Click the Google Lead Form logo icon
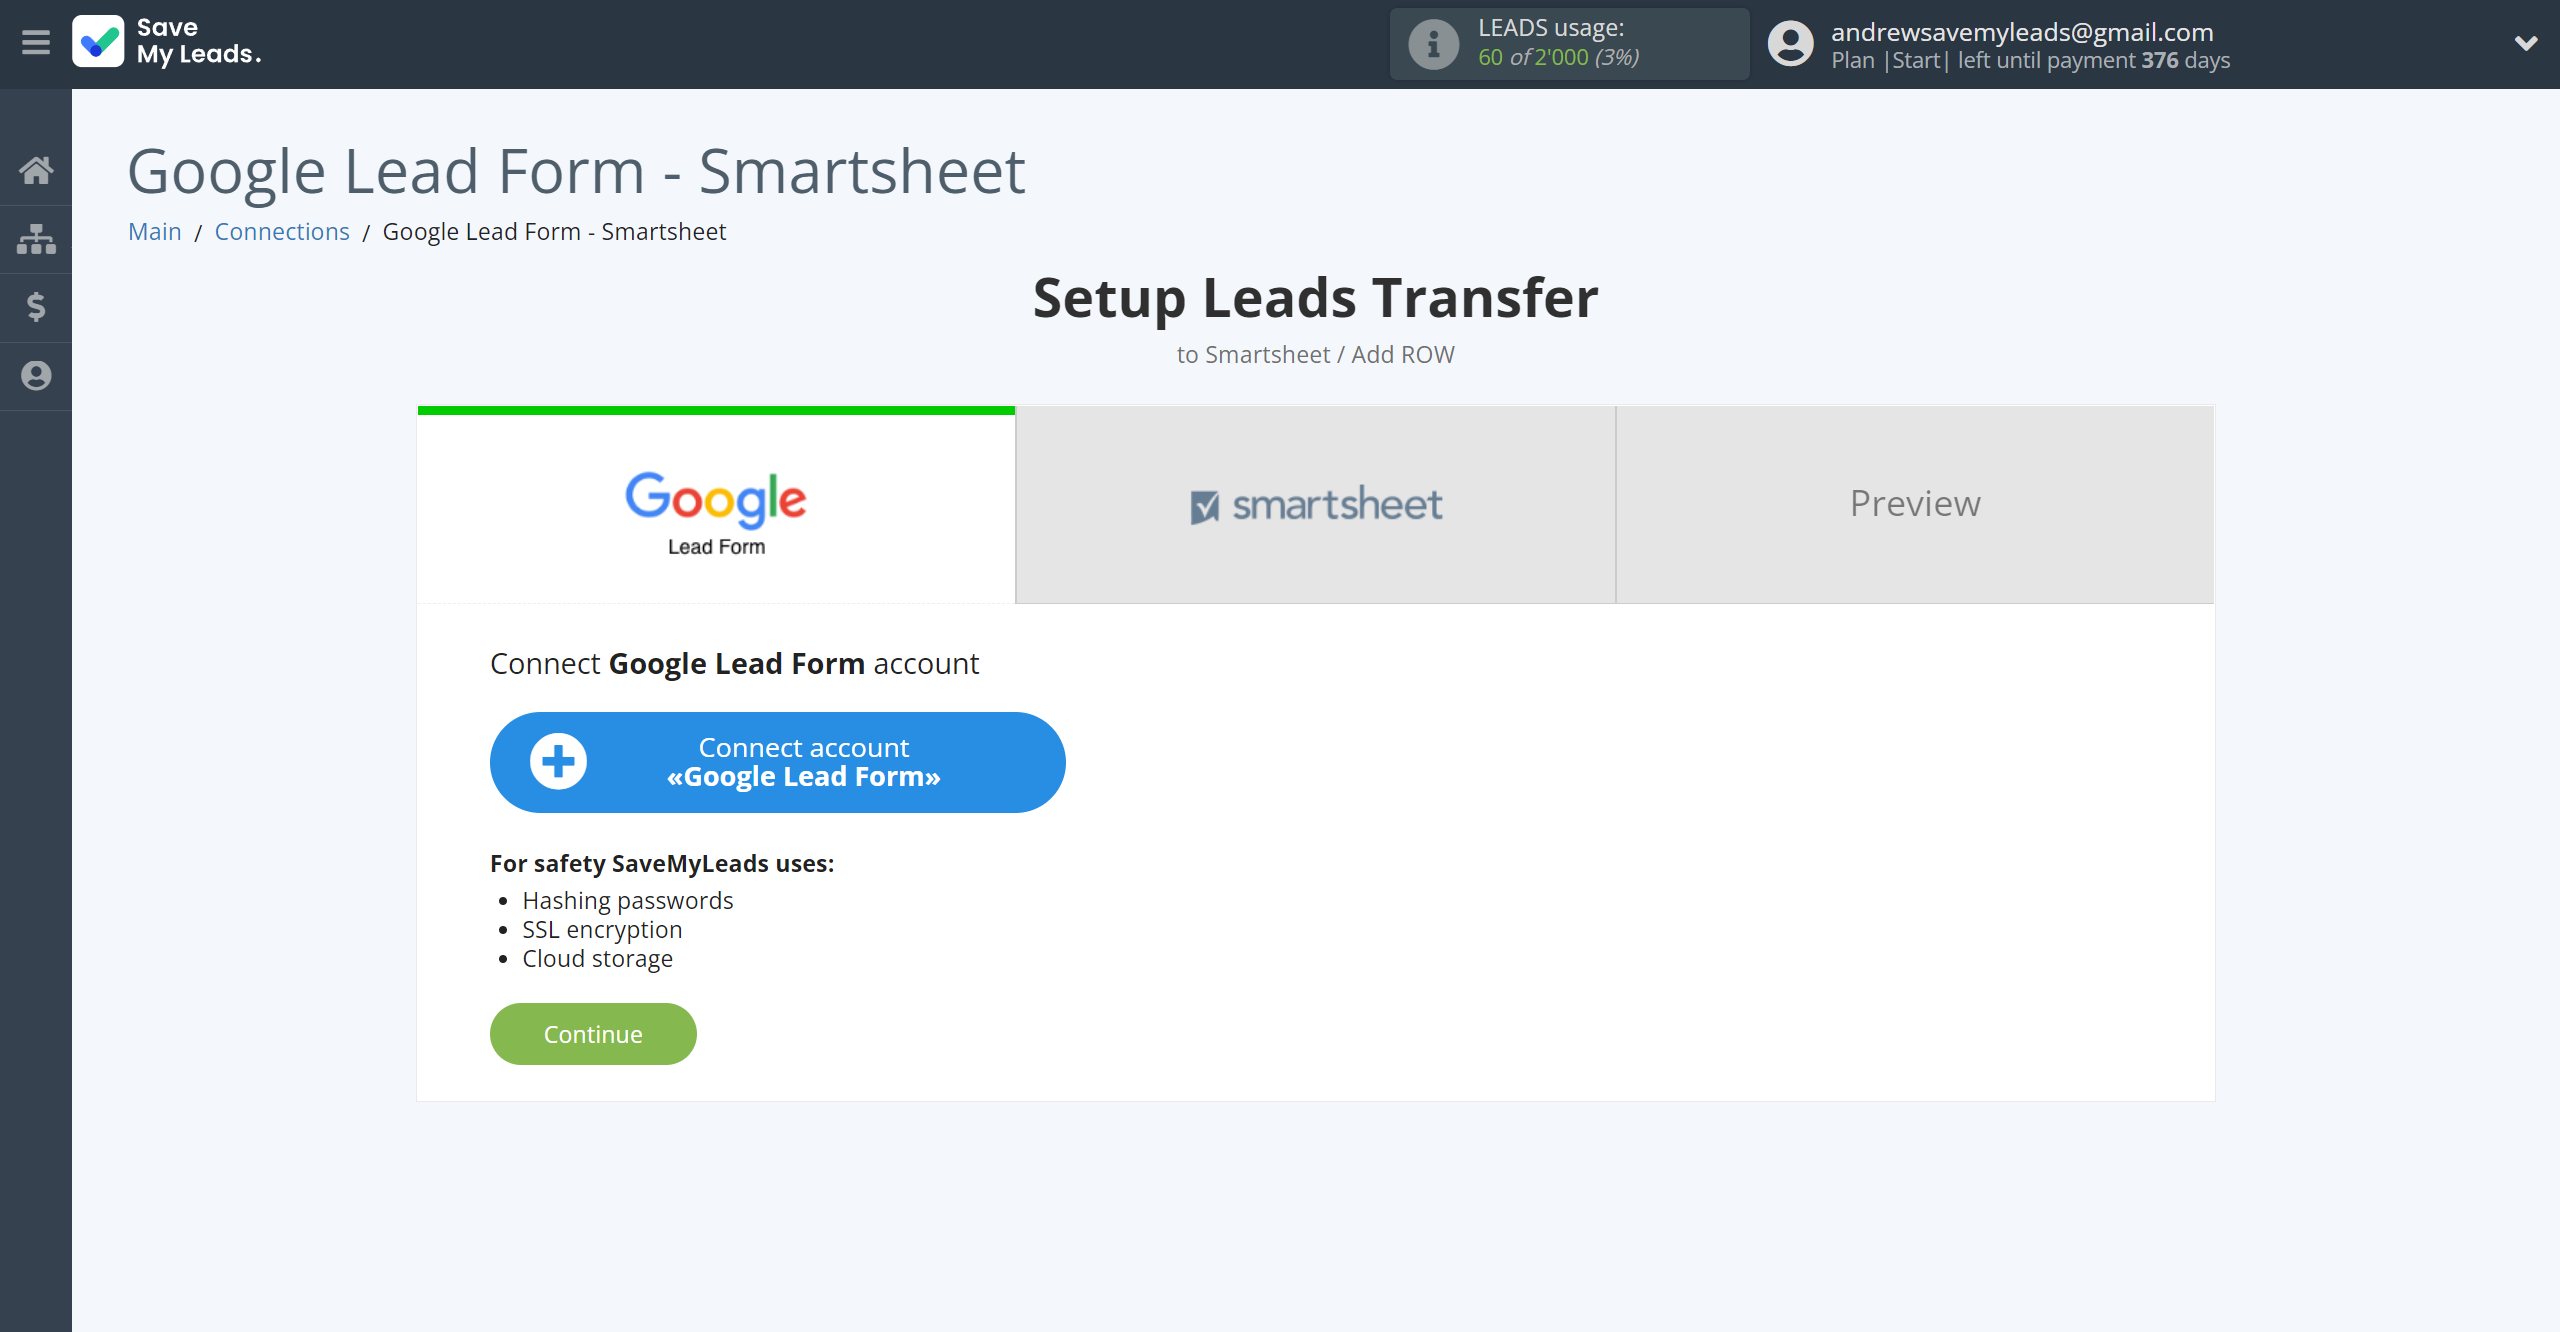 click(x=716, y=504)
